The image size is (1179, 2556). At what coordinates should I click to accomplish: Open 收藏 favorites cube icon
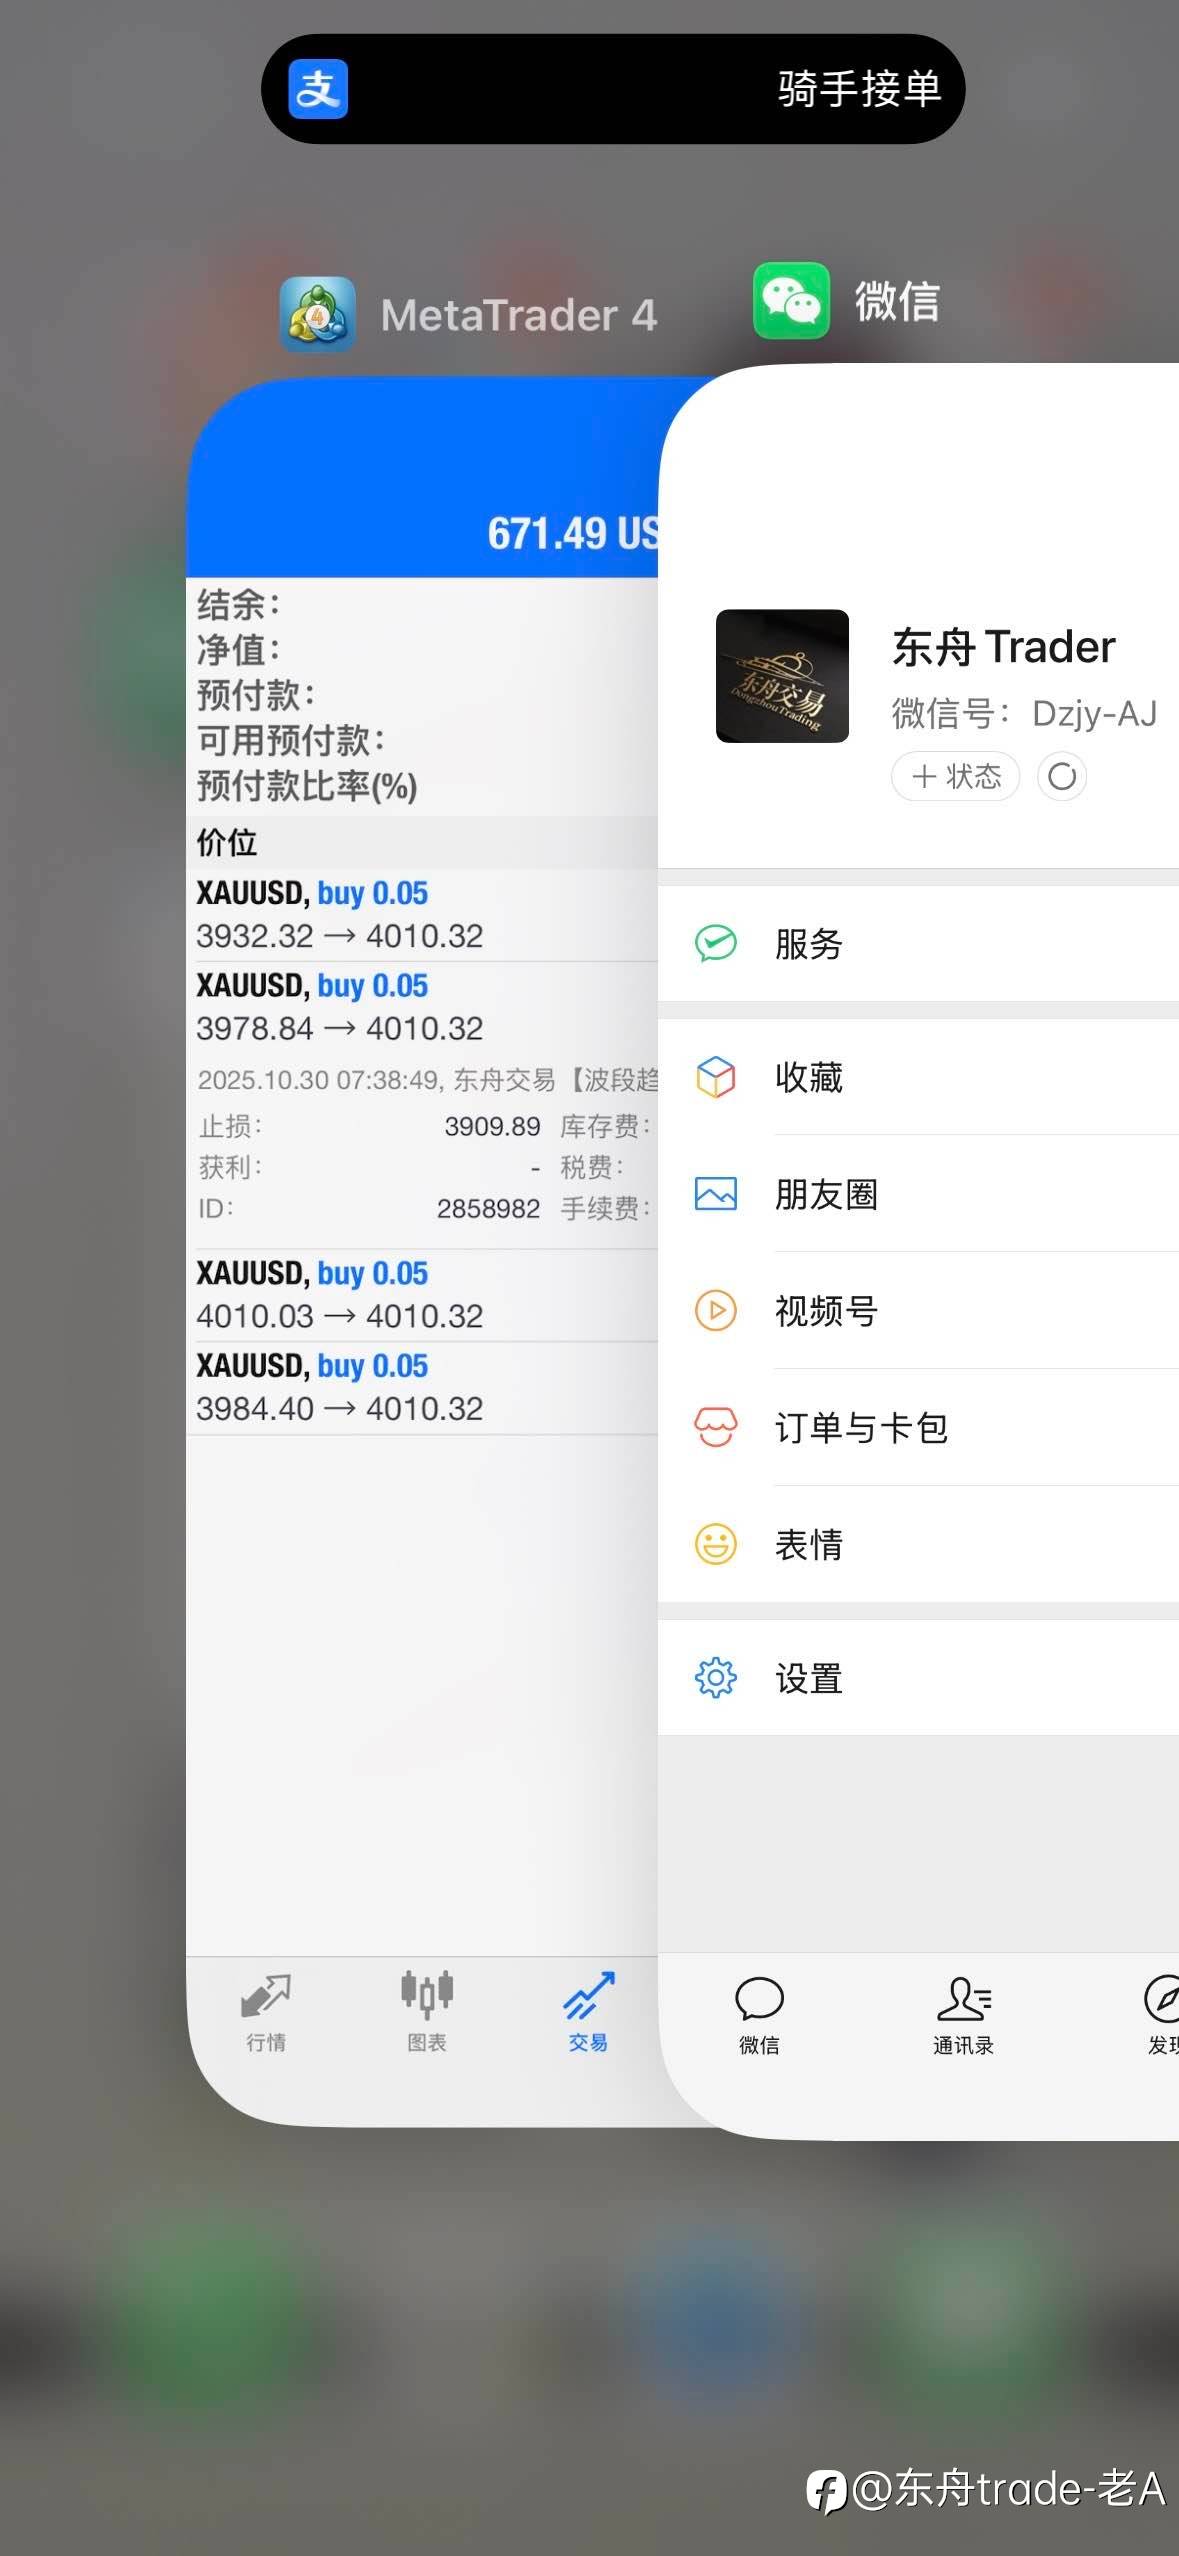pyautogui.click(x=716, y=1077)
